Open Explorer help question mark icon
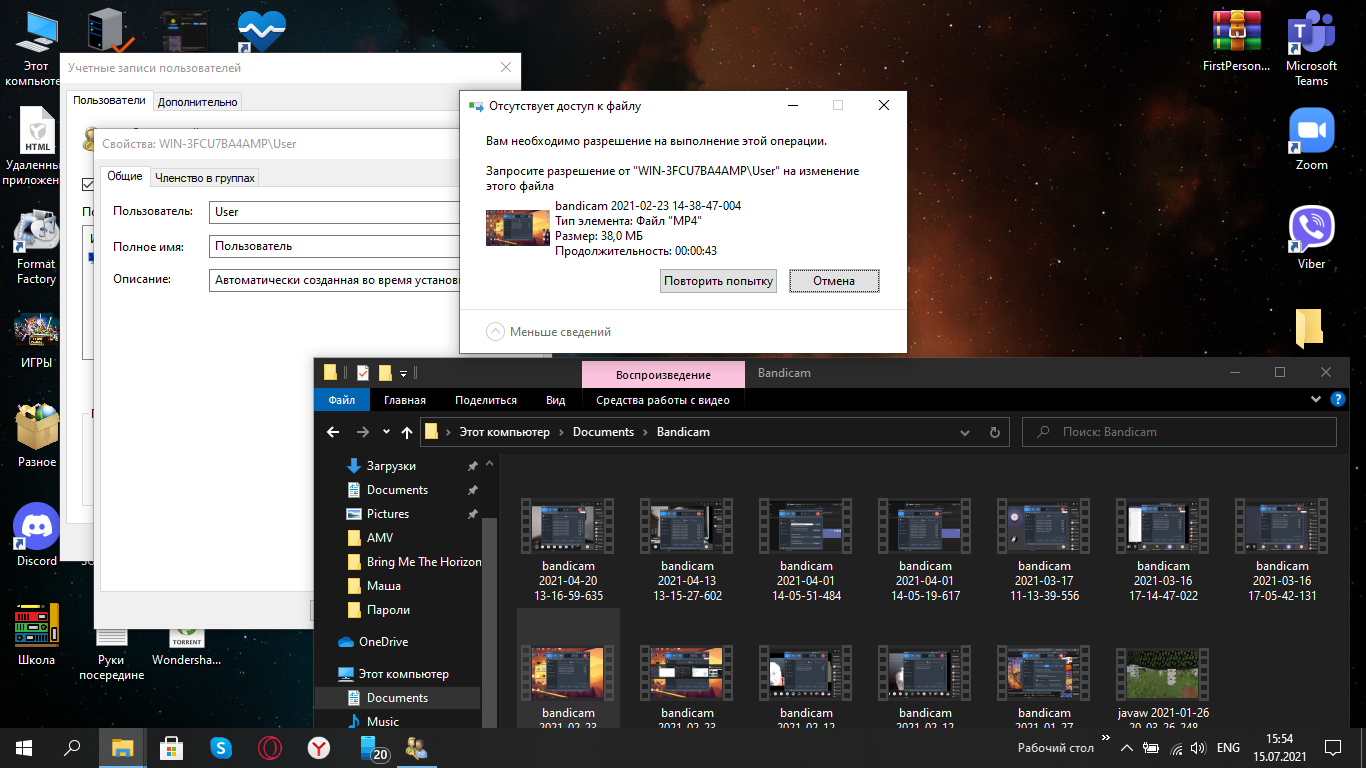 1340,400
